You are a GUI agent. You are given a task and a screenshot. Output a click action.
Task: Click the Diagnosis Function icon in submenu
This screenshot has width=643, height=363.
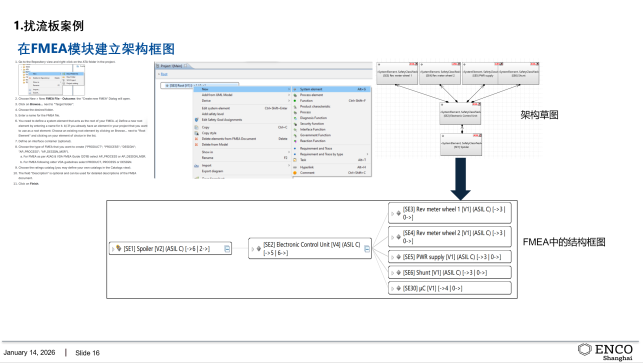295,118
